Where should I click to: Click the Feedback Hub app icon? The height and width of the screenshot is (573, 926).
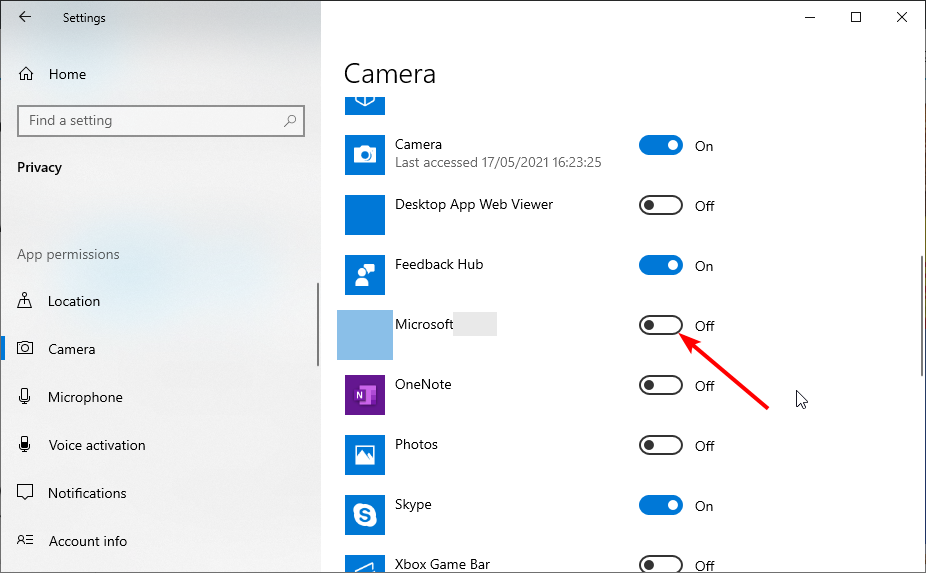(x=365, y=274)
